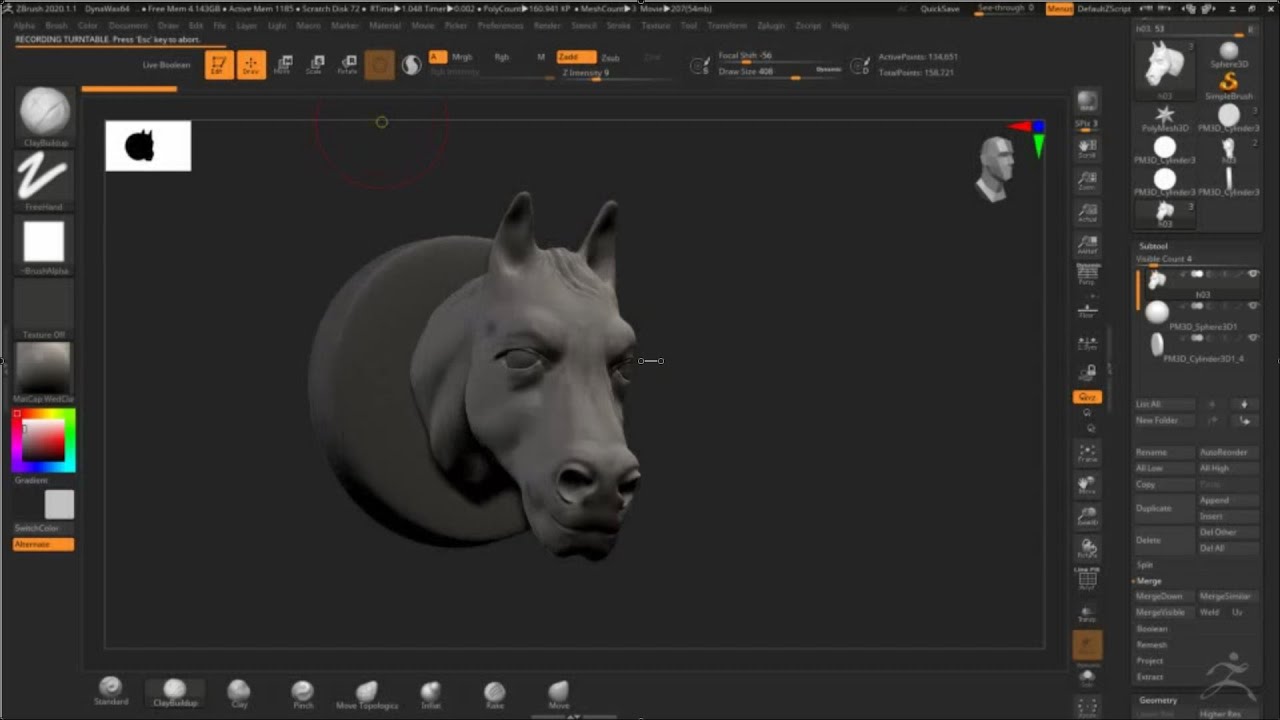Click the Zoom3D button on right shelf
Screen dimensions: 1280x720
[x=1087, y=516]
